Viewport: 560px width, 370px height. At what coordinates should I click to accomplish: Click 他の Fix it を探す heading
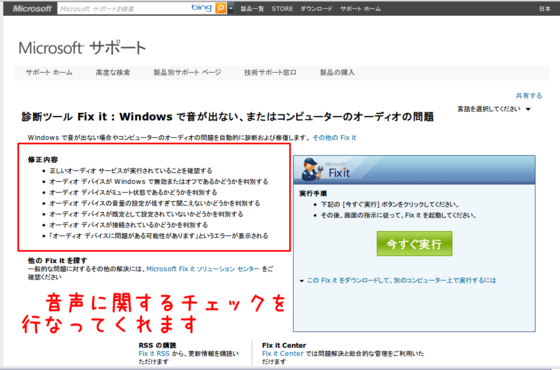58,261
